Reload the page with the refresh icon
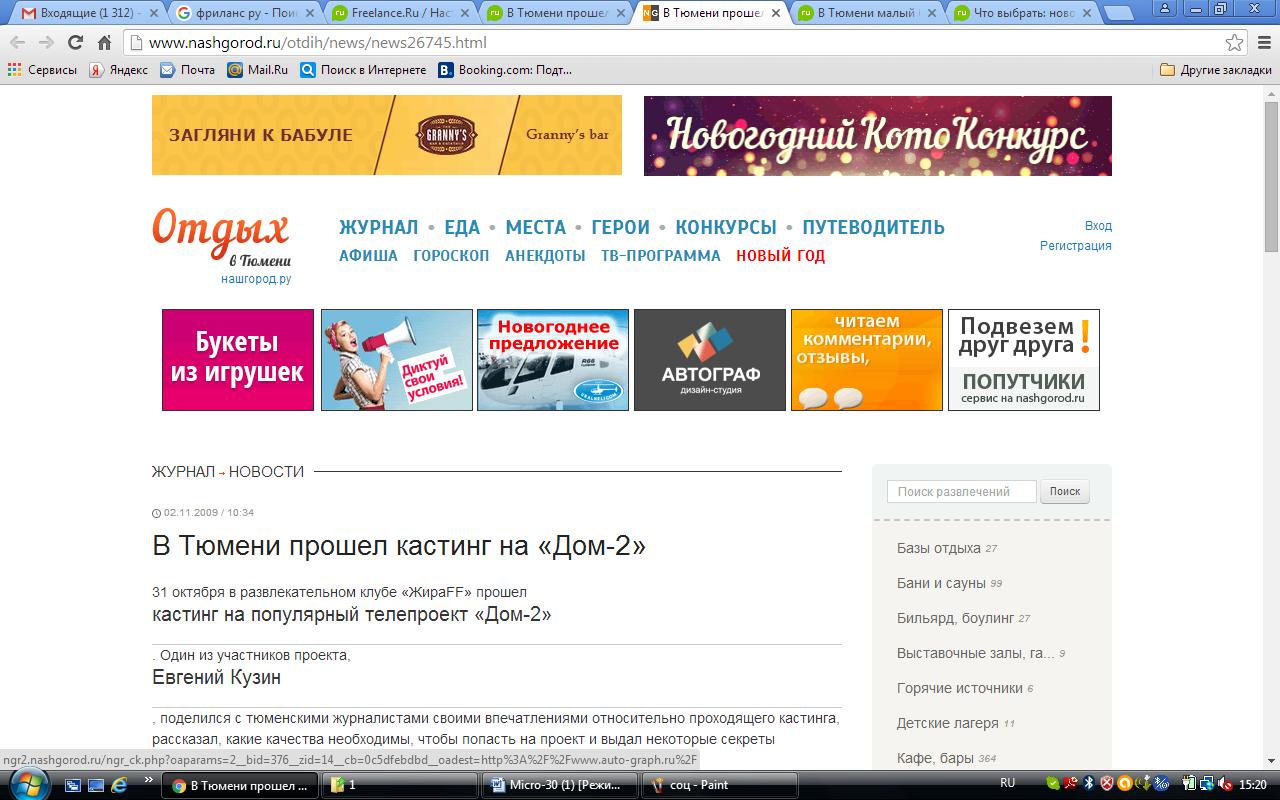Image resolution: width=1280 pixels, height=800 pixels. 75,43
